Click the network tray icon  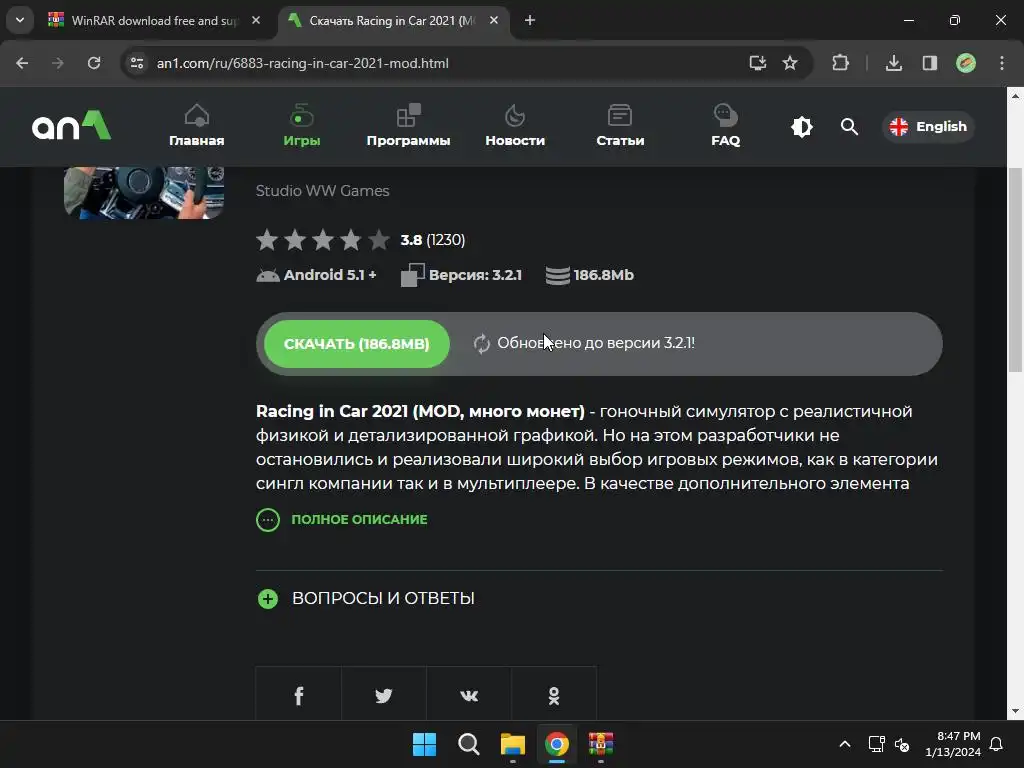pos(876,744)
